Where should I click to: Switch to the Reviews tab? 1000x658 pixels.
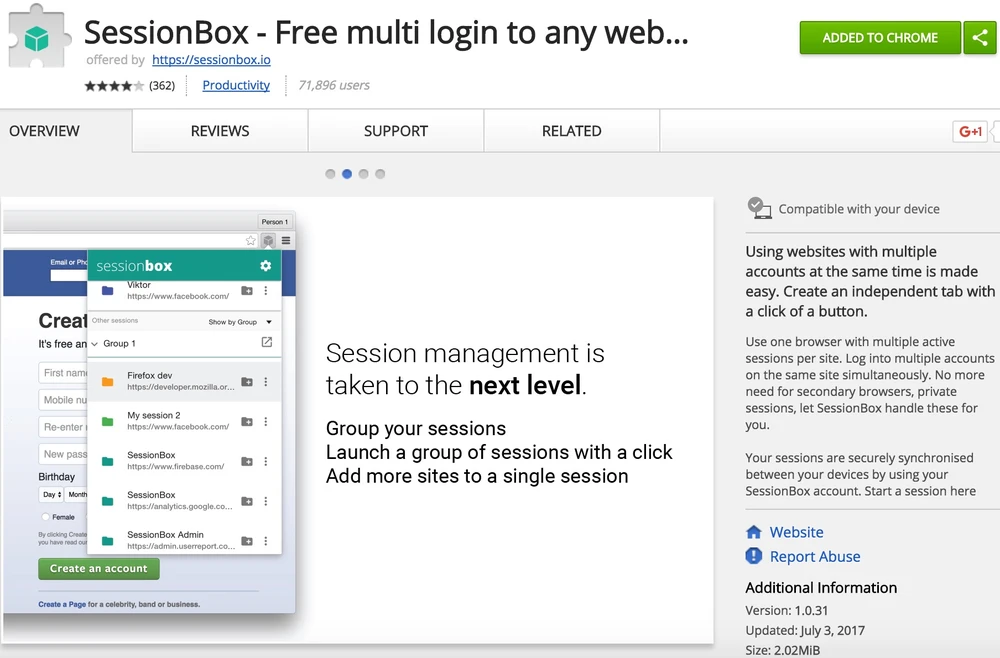pos(220,131)
